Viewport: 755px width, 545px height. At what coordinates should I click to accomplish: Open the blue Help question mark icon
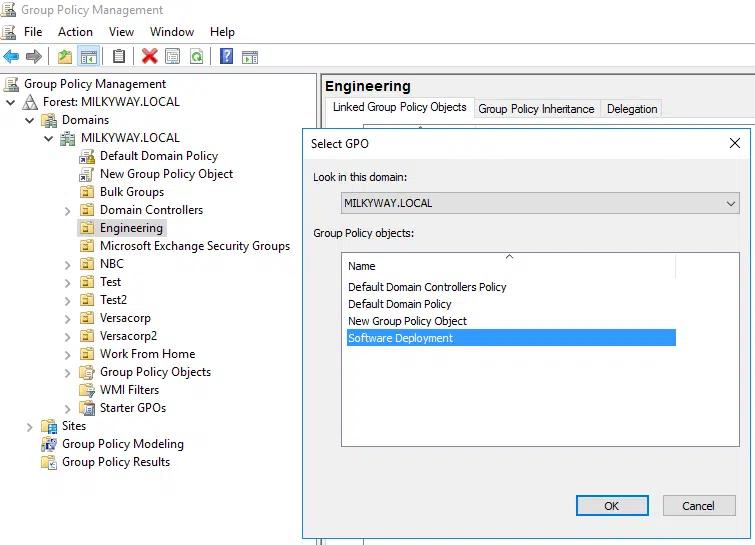point(226,56)
